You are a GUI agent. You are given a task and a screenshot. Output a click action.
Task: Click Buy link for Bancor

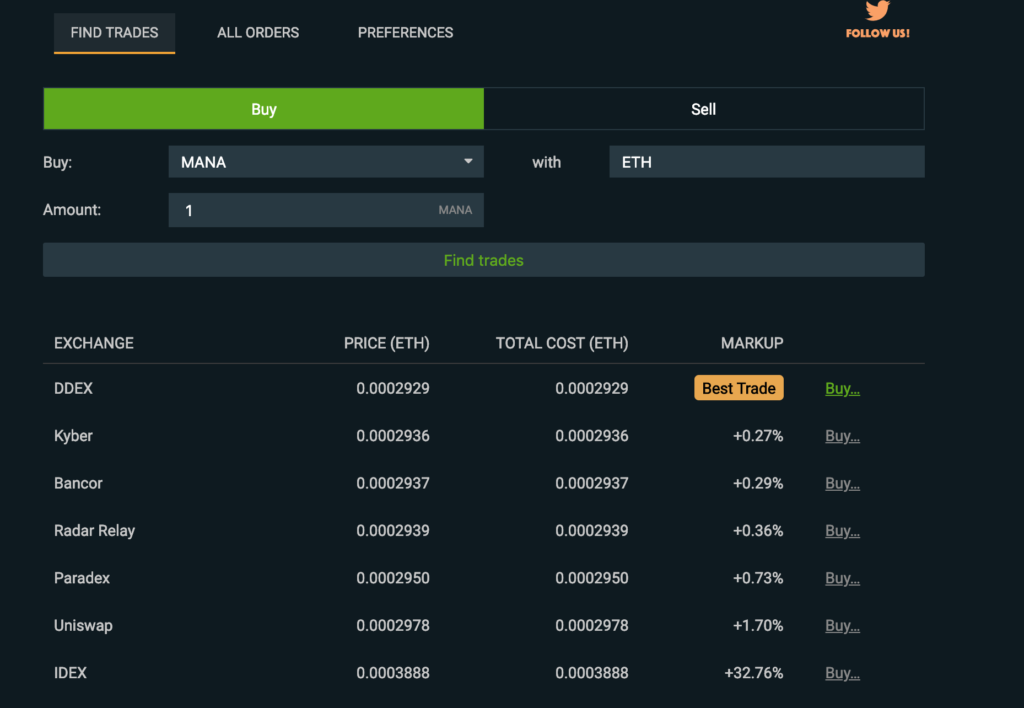coord(842,483)
